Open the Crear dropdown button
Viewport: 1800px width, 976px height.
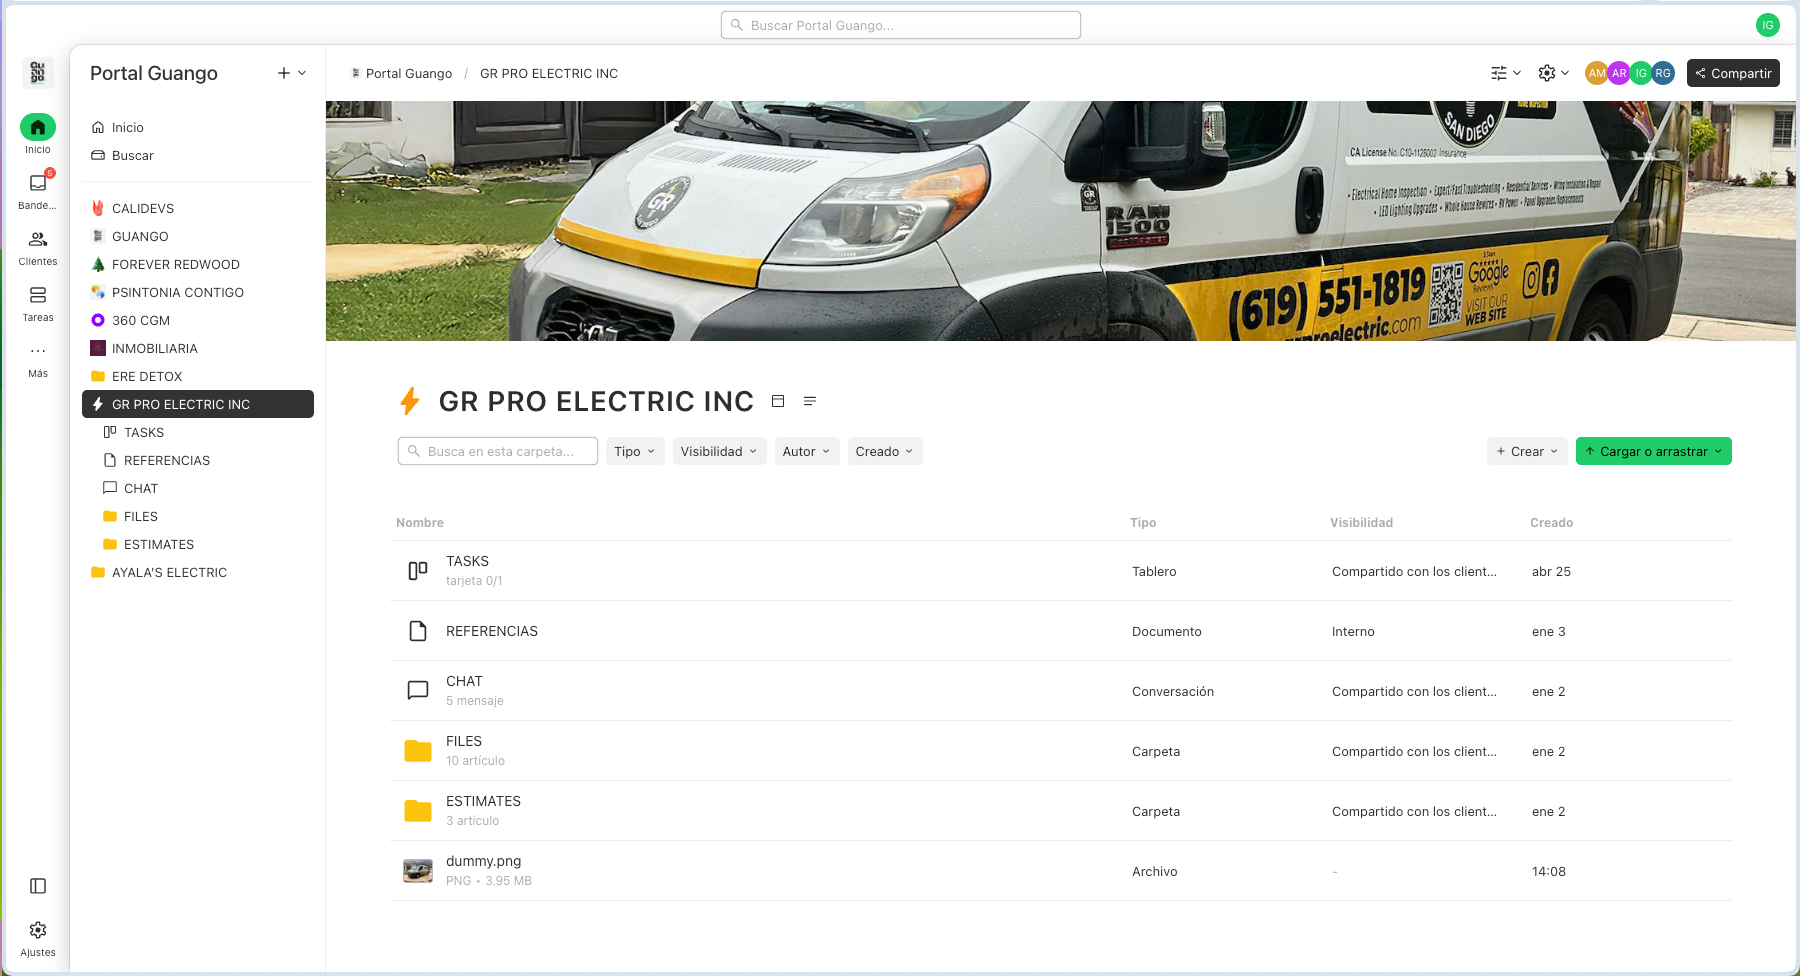click(1527, 451)
